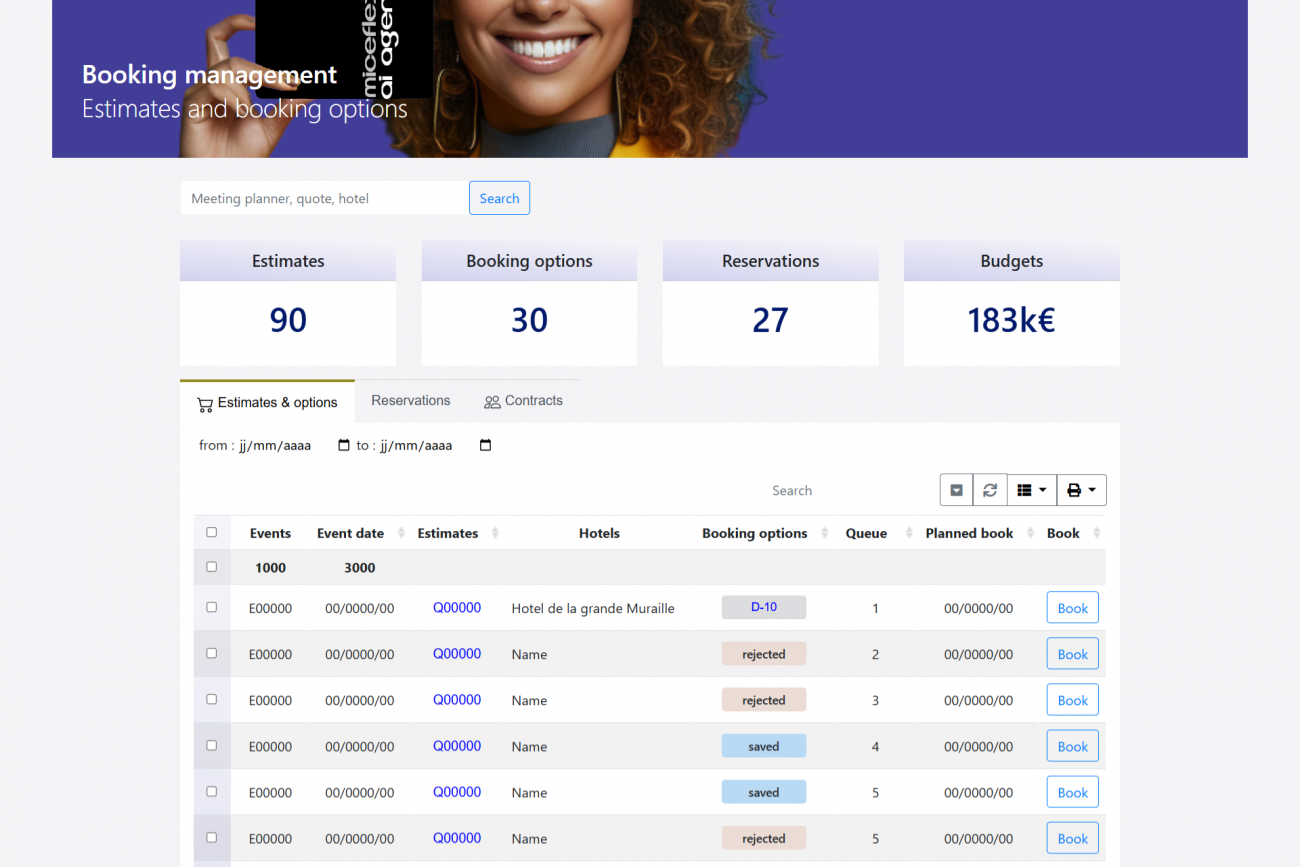This screenshot has height=867, width=1300.
Task: Open the 'from' date calendar picker icon
Action: (x=344, y=445)
